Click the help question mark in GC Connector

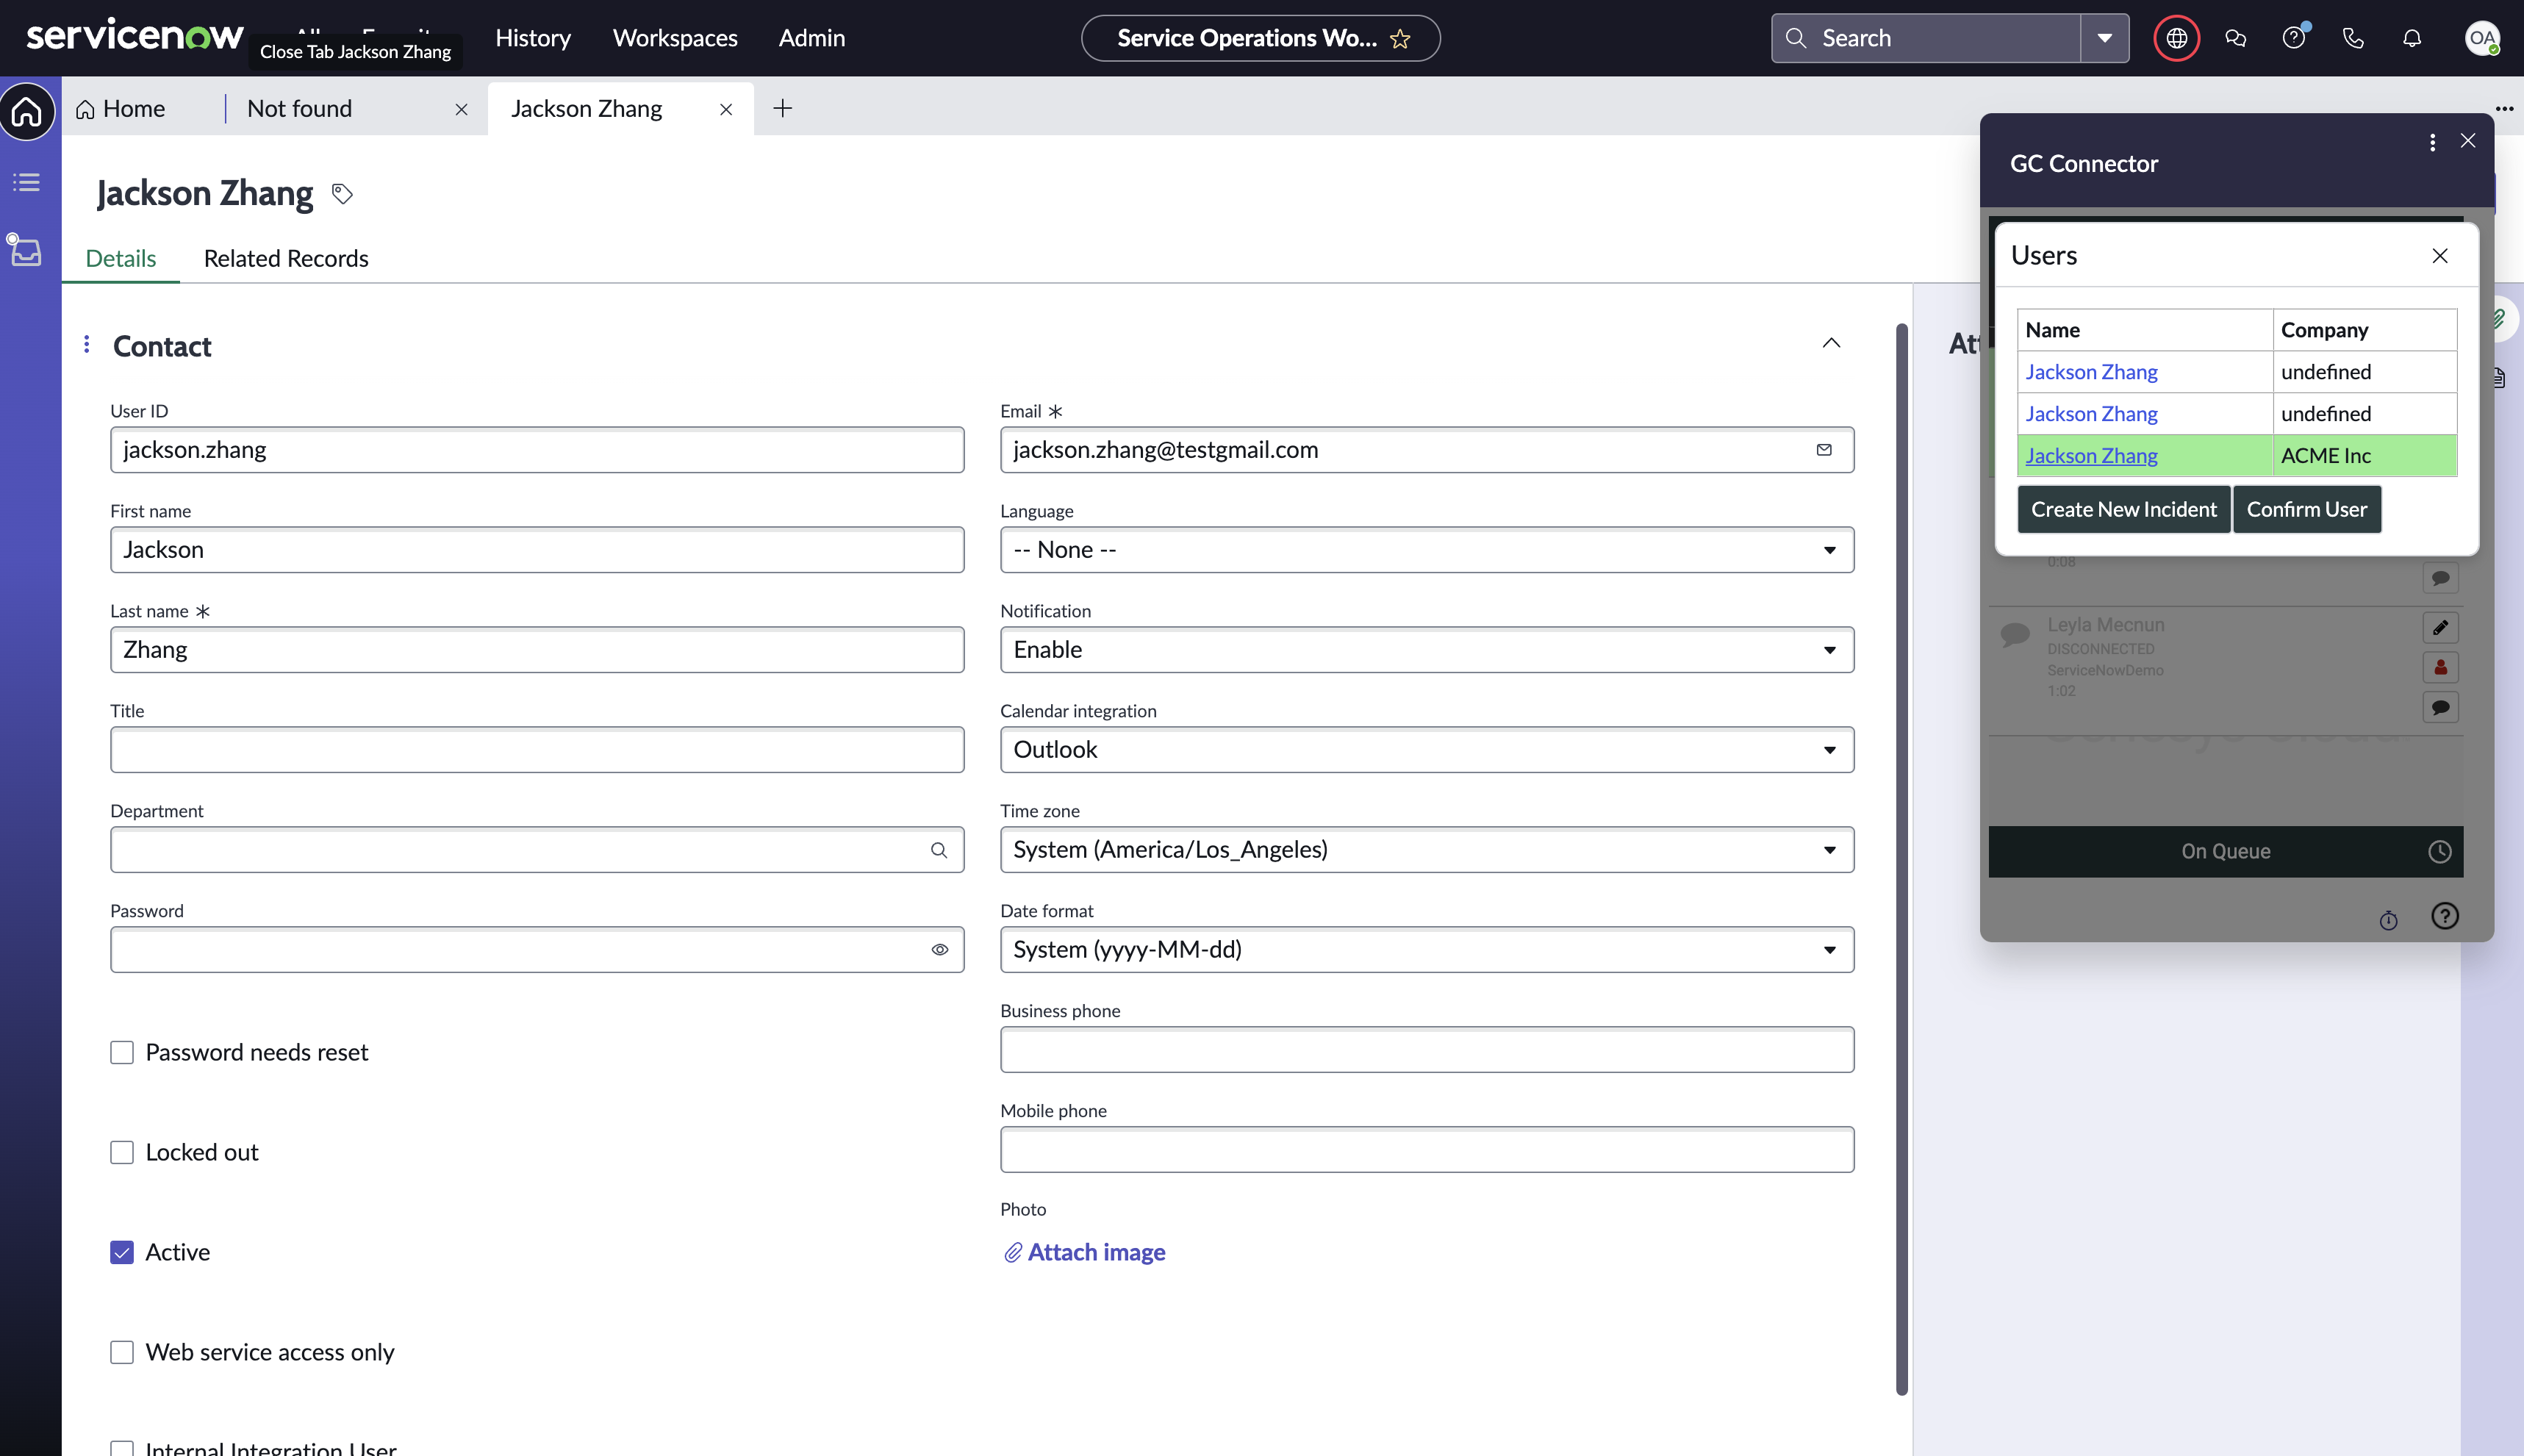coord(2444,916)
